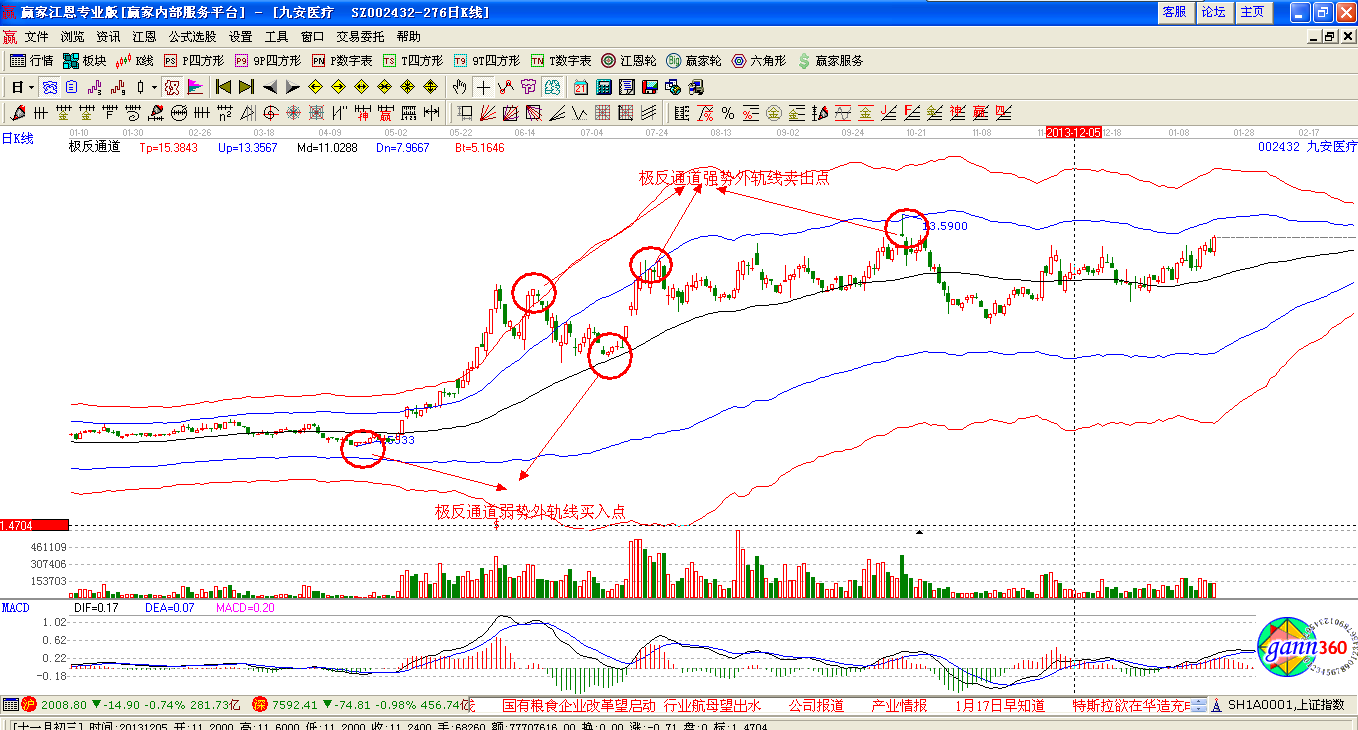The height and width of the screenshot is (730, 1358).
Task: Toggle the crosshair cursor button
Action: [483, 87]
